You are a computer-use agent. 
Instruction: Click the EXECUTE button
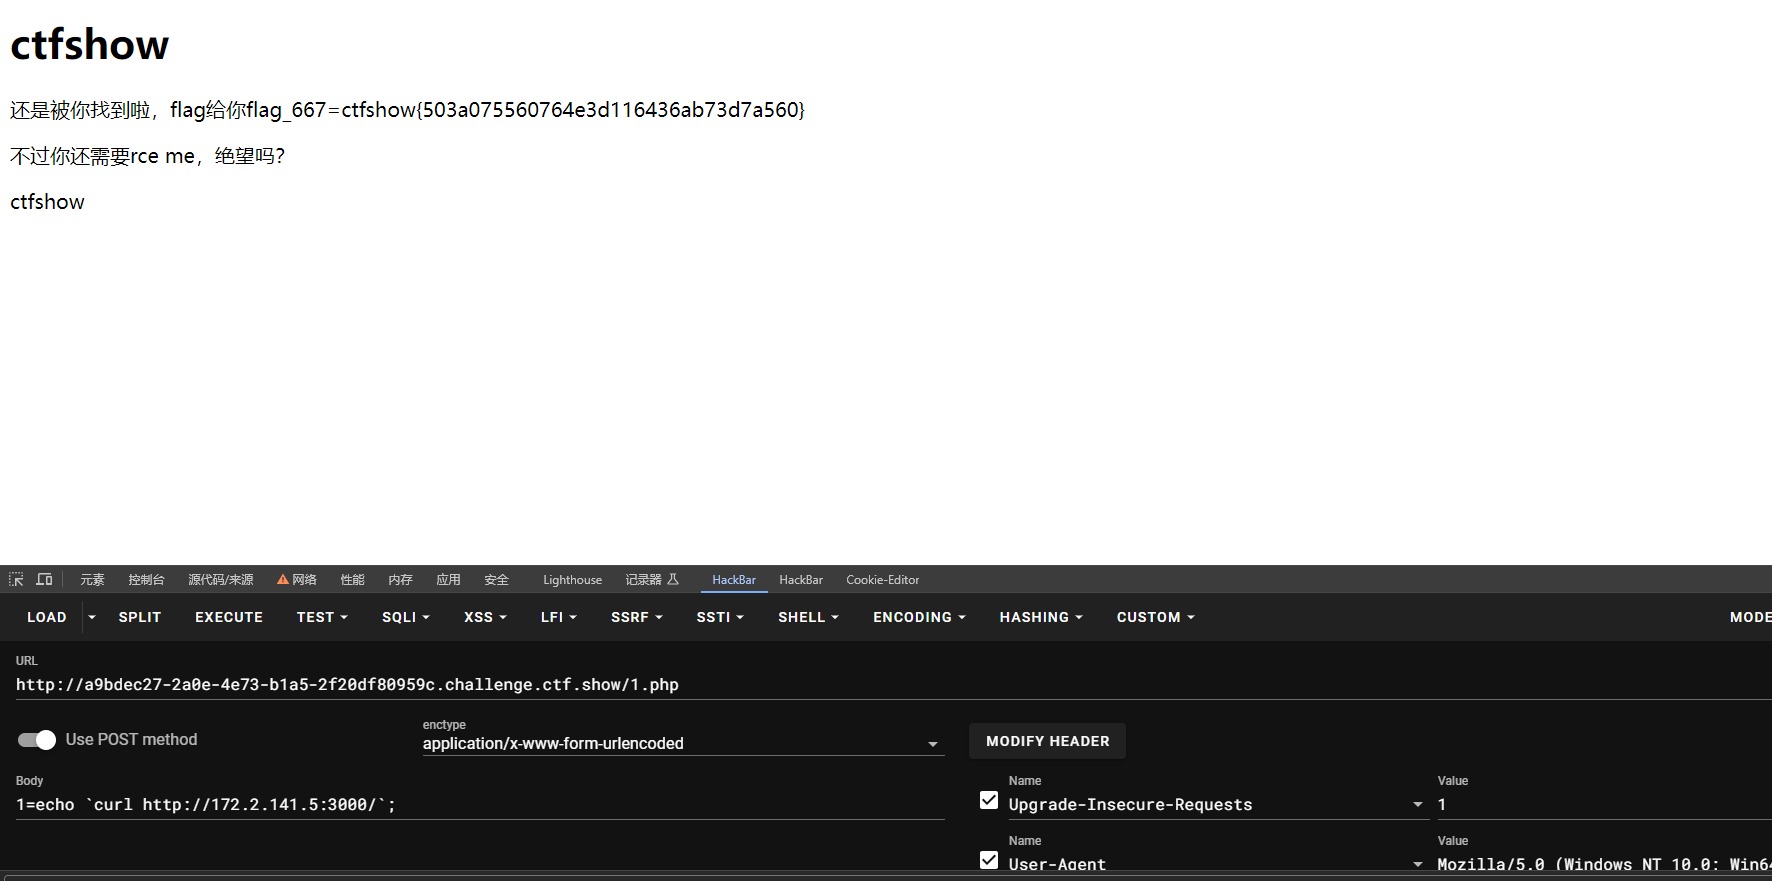(x=229, y=618)
